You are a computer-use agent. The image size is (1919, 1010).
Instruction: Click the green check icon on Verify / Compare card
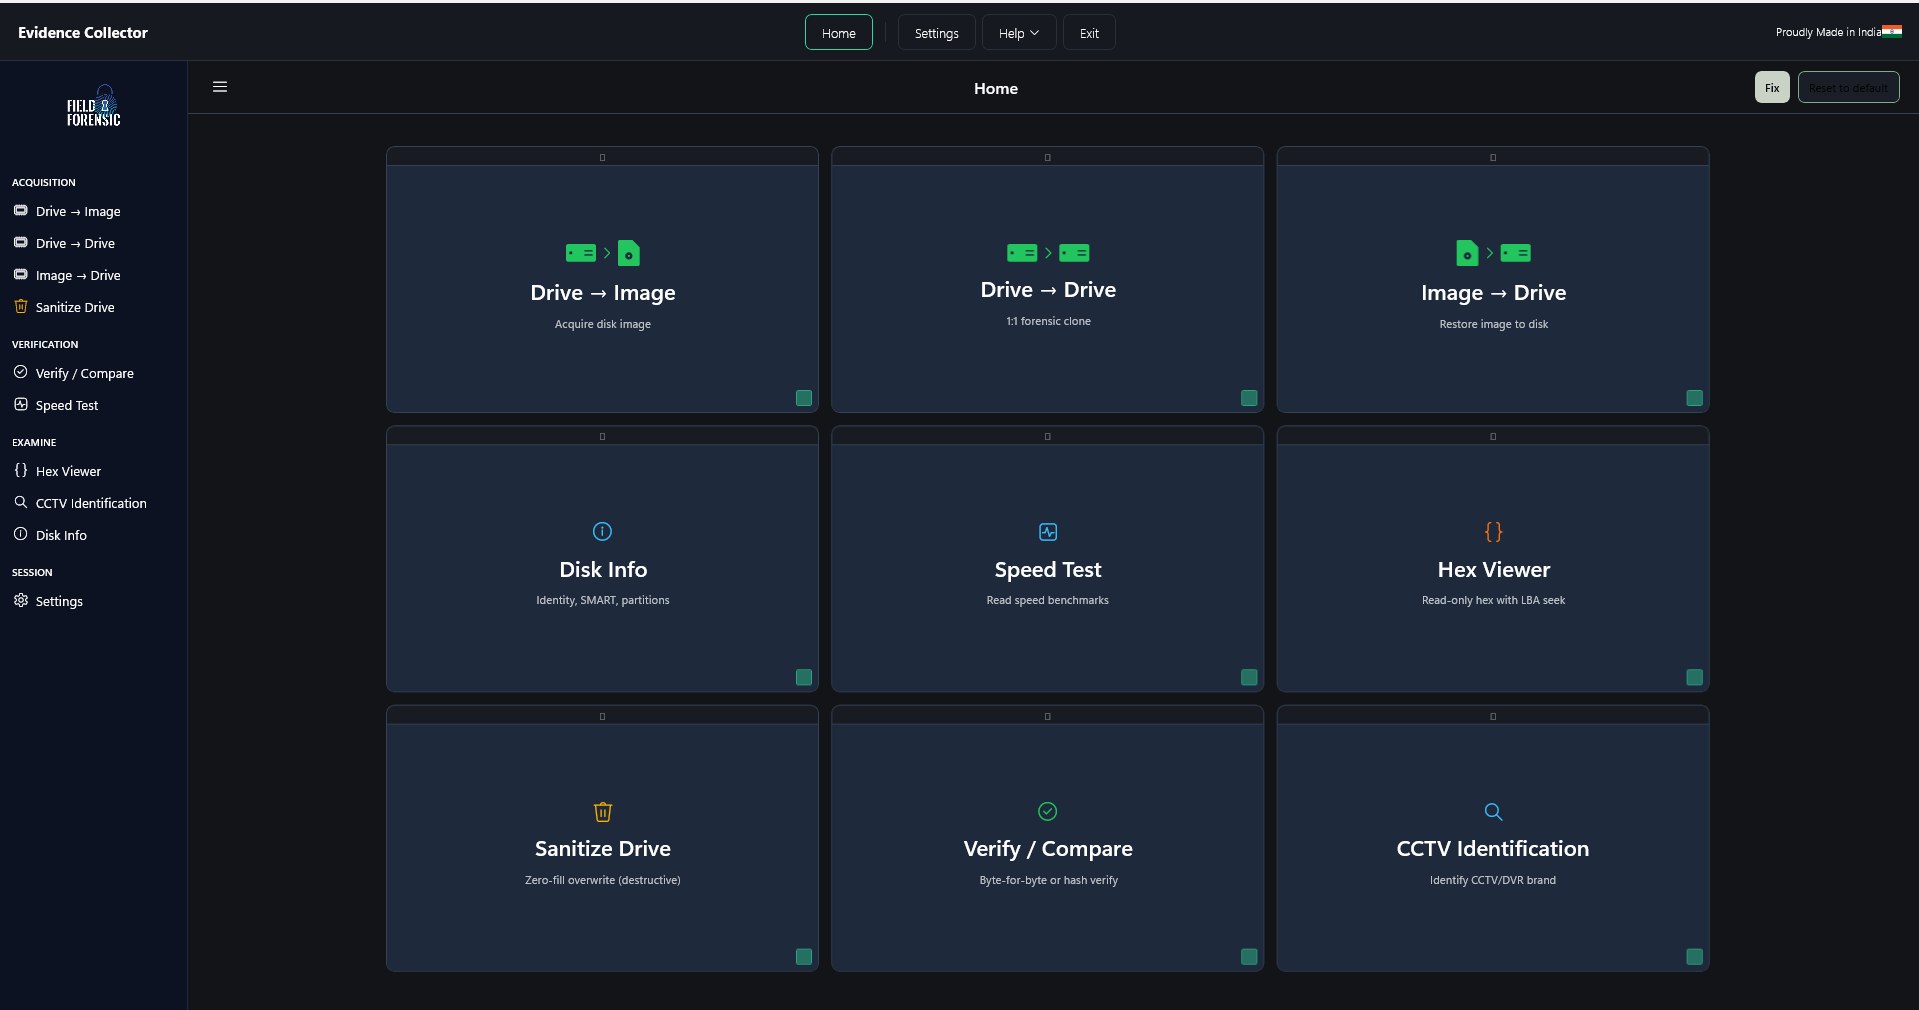1048,811
